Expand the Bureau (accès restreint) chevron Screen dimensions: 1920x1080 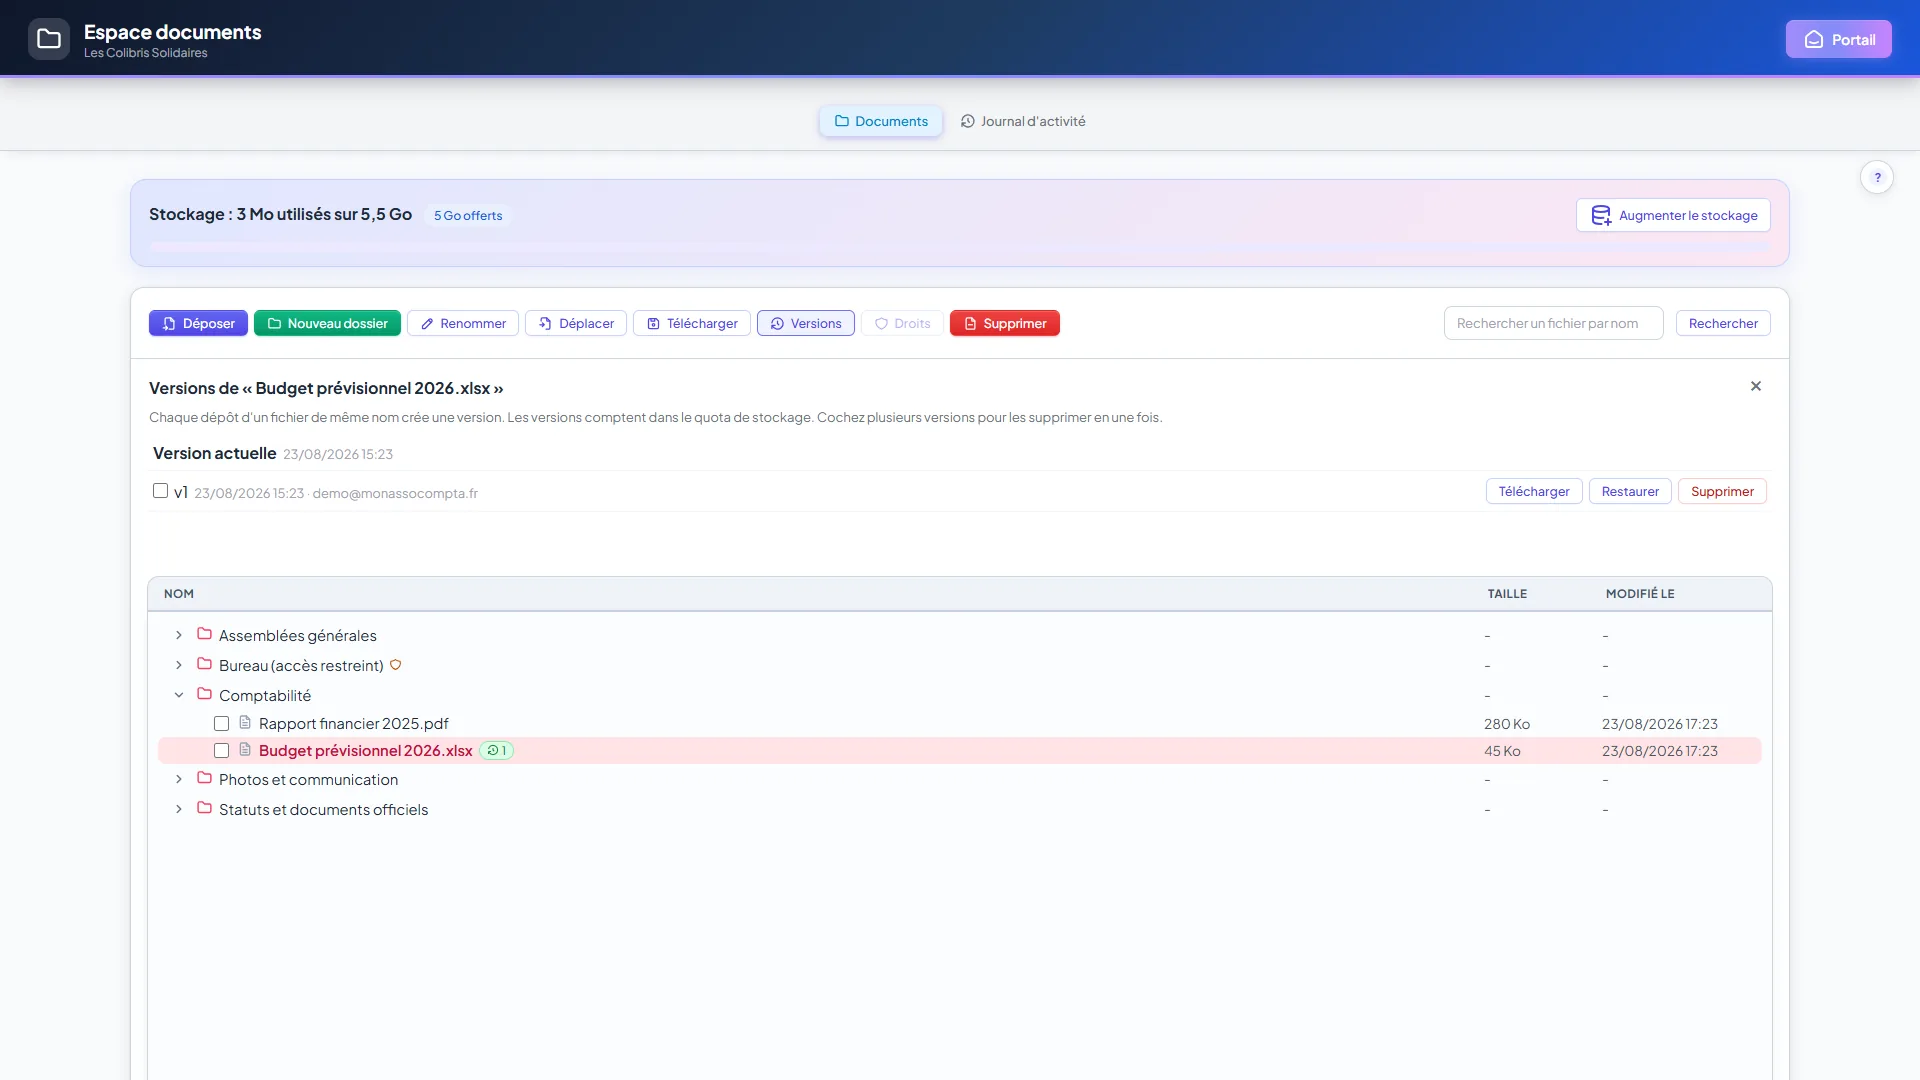(179, 665)
